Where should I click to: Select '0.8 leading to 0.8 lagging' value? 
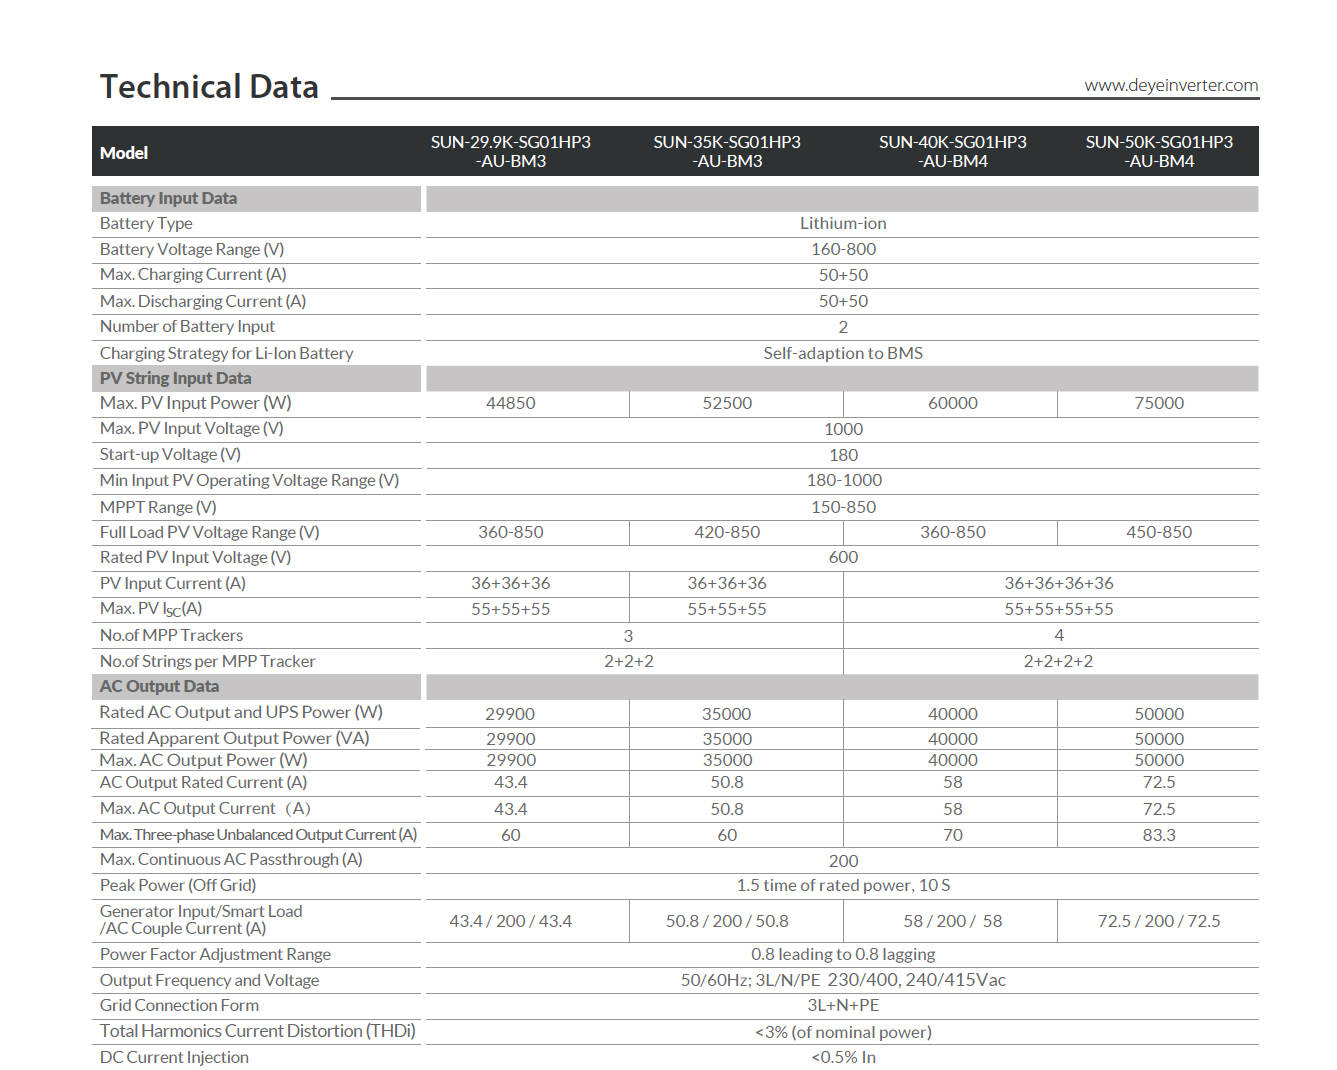[843, 955]
